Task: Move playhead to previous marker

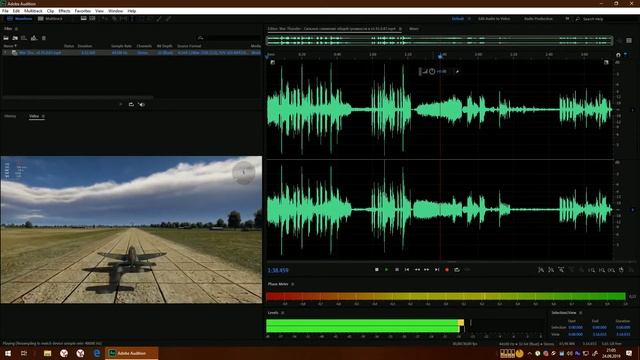Action: pyautogui.click(x=407, y=270)
